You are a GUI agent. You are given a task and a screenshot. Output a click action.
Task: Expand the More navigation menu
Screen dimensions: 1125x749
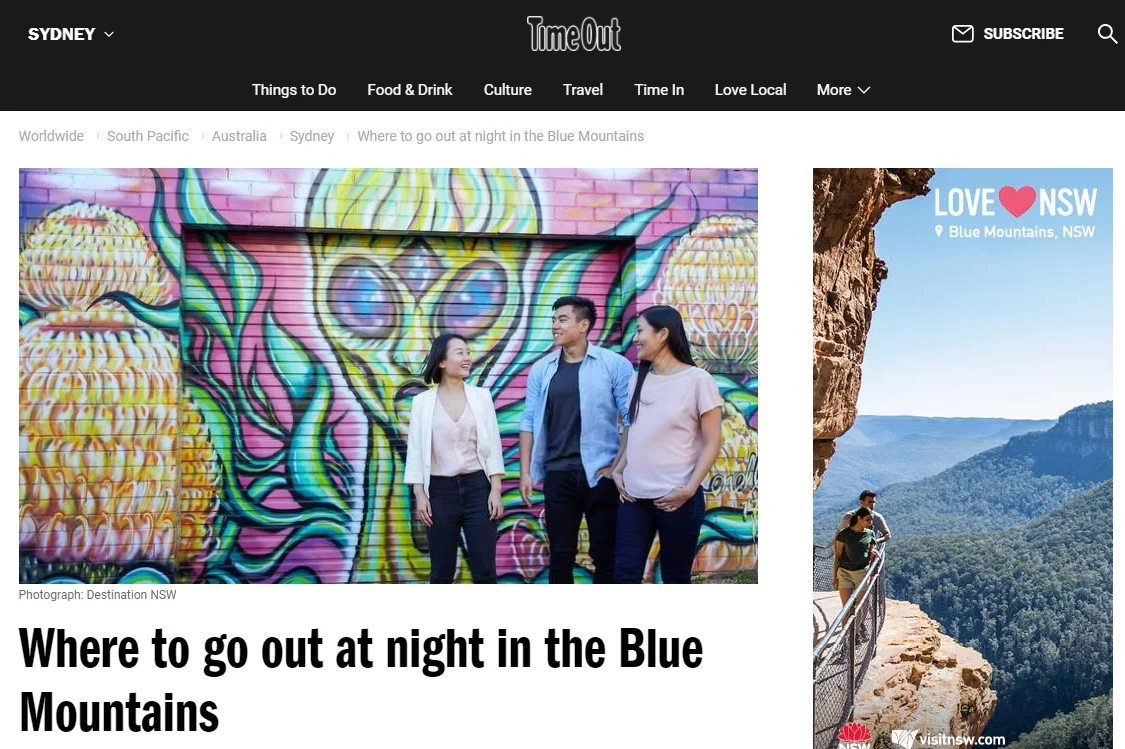843,90
